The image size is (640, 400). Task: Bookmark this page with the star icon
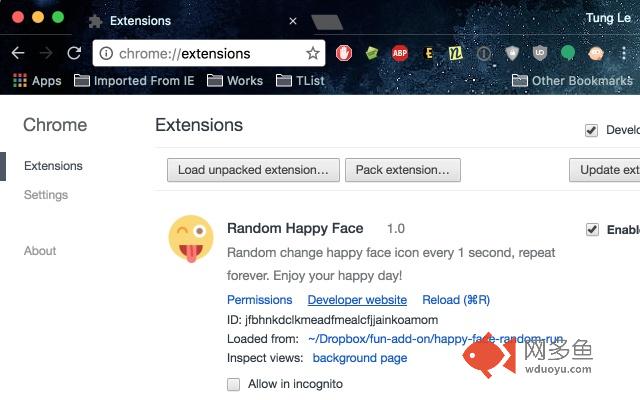(313, 53)
